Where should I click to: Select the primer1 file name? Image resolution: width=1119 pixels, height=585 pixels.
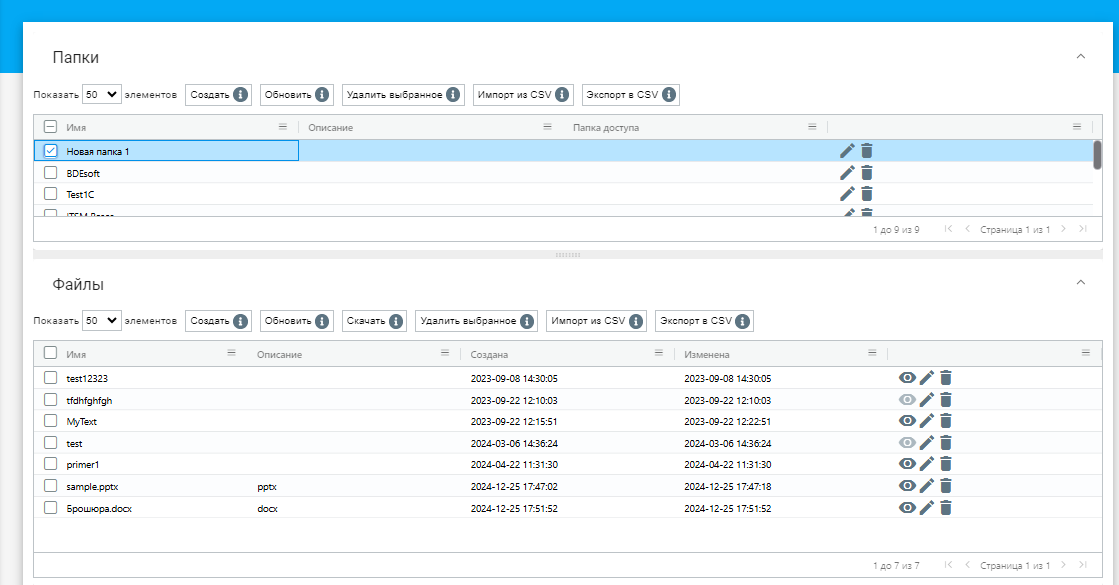click(83, 464)
